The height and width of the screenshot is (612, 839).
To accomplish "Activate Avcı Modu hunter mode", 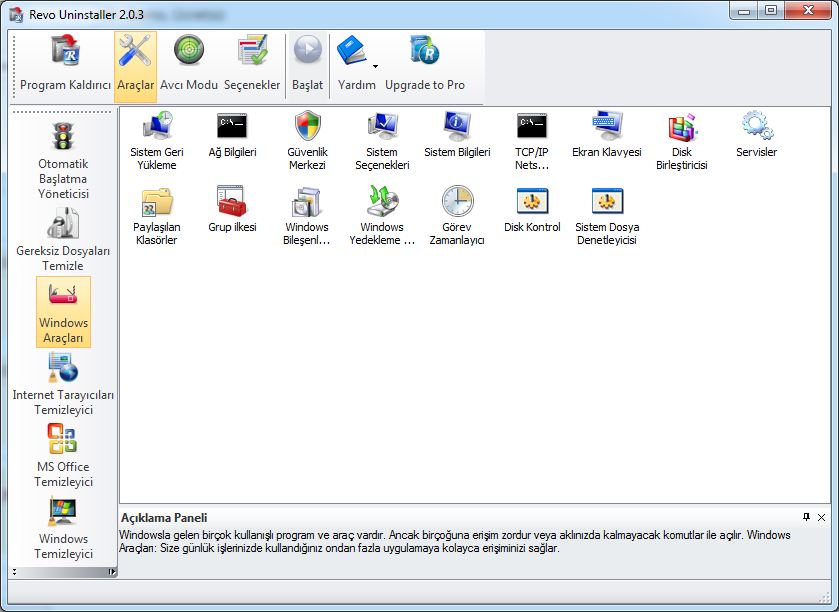I will point(189,64).
